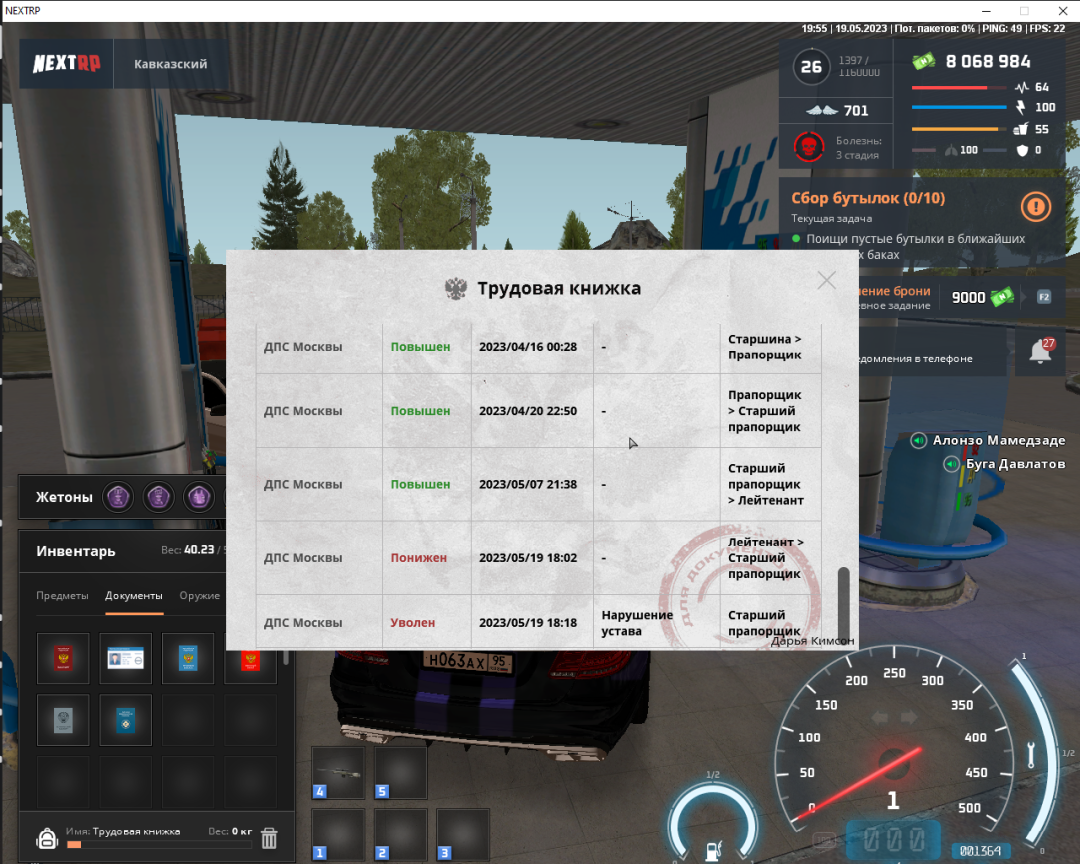Open the gray document booklet

click(x=63, y=720)
